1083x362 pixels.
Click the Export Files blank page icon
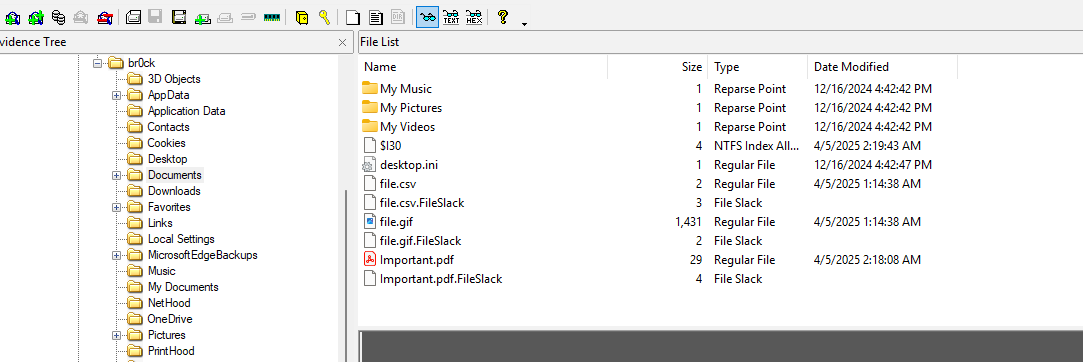[353, 17]
